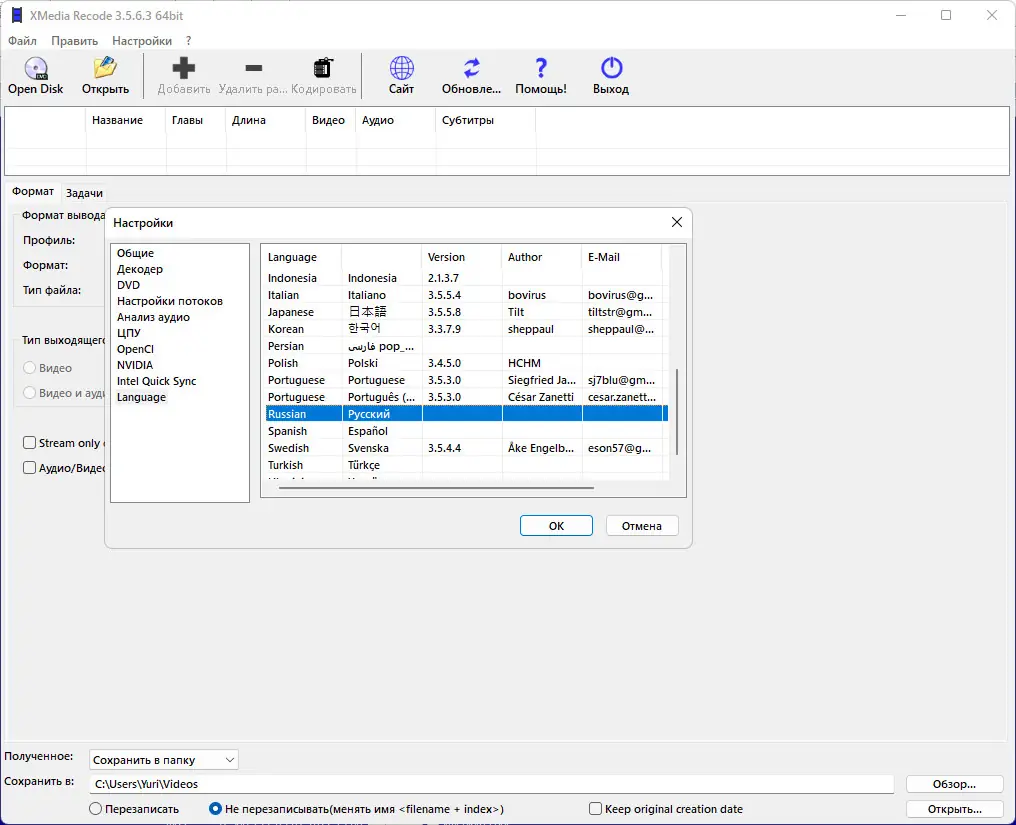The height and width of the screenshot is (825, 1016).
Task: Switch to the Формат tab
Action: click(33, 192)
